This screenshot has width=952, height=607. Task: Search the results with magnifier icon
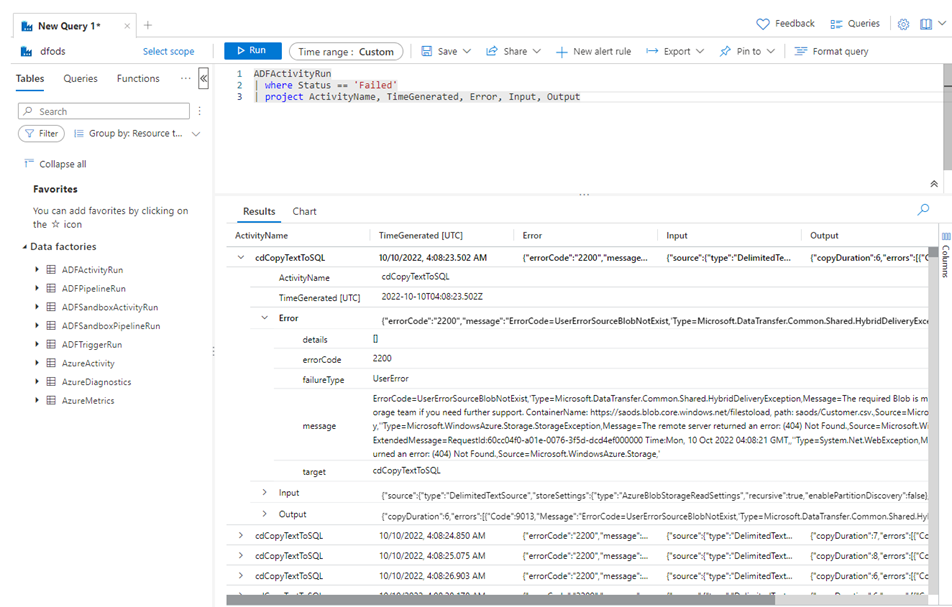click(x=923, y=209)
